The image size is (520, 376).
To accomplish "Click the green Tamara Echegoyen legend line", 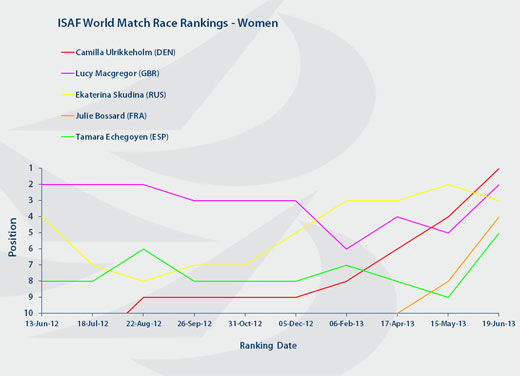I will [68, 137].
